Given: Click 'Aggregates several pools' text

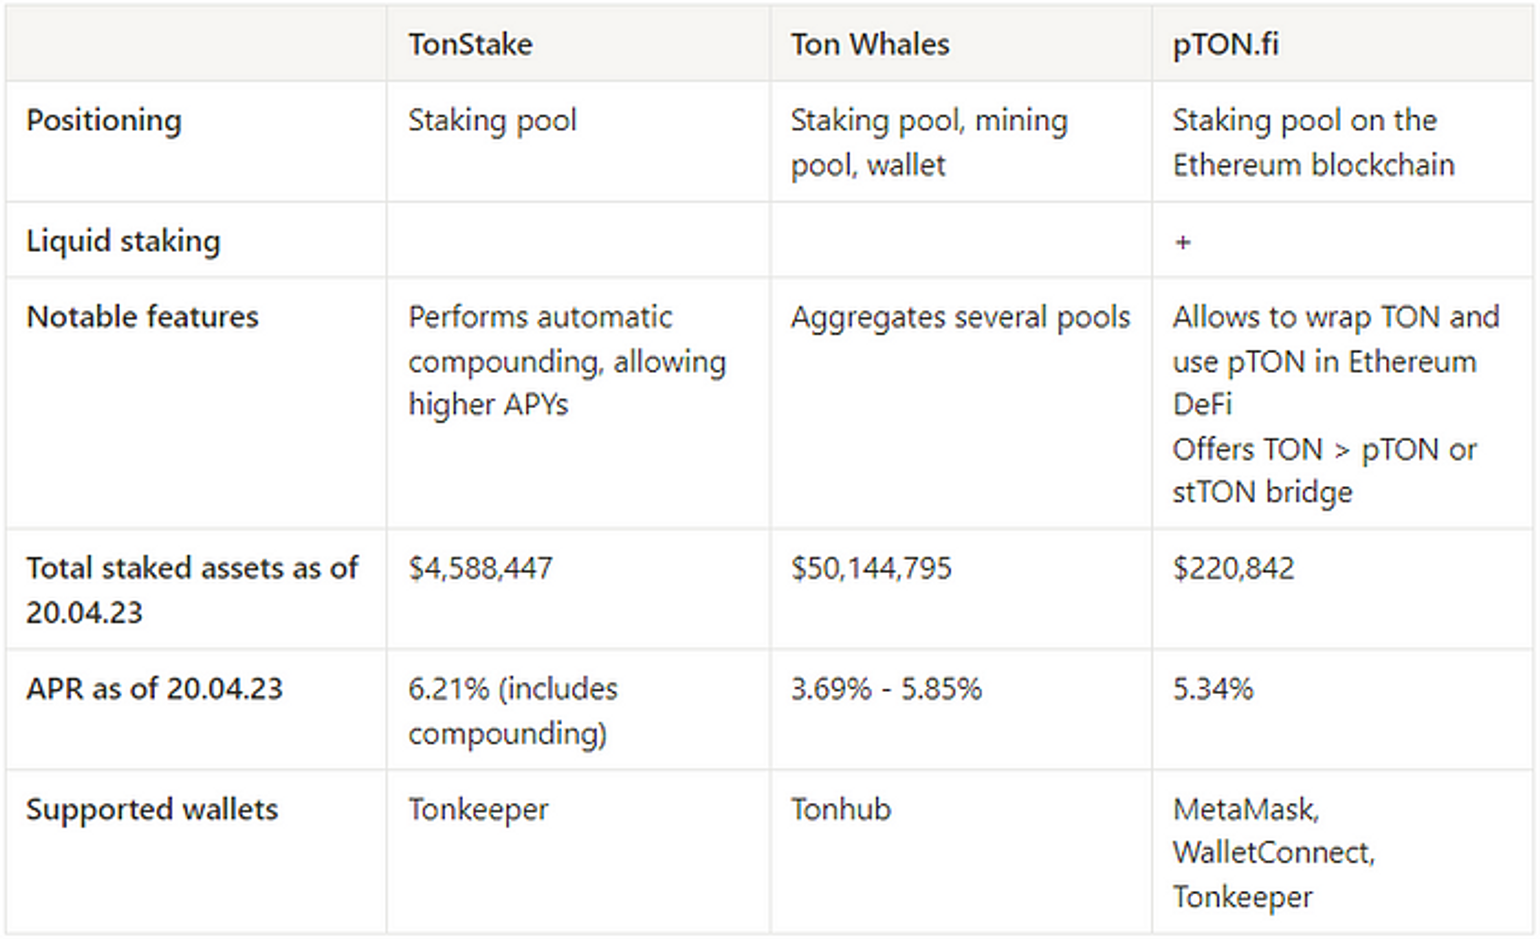Looking at the screenshot, I should pyautogui.click(x=960, y=317).
